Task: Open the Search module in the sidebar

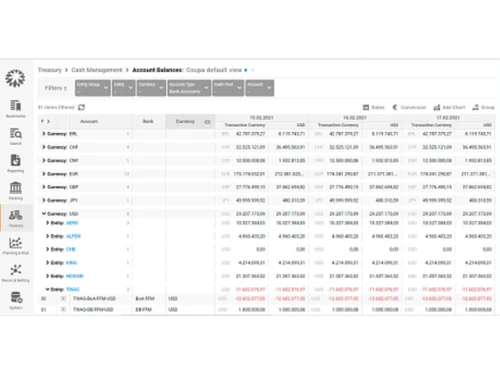Action: click(x=15, y=136)
